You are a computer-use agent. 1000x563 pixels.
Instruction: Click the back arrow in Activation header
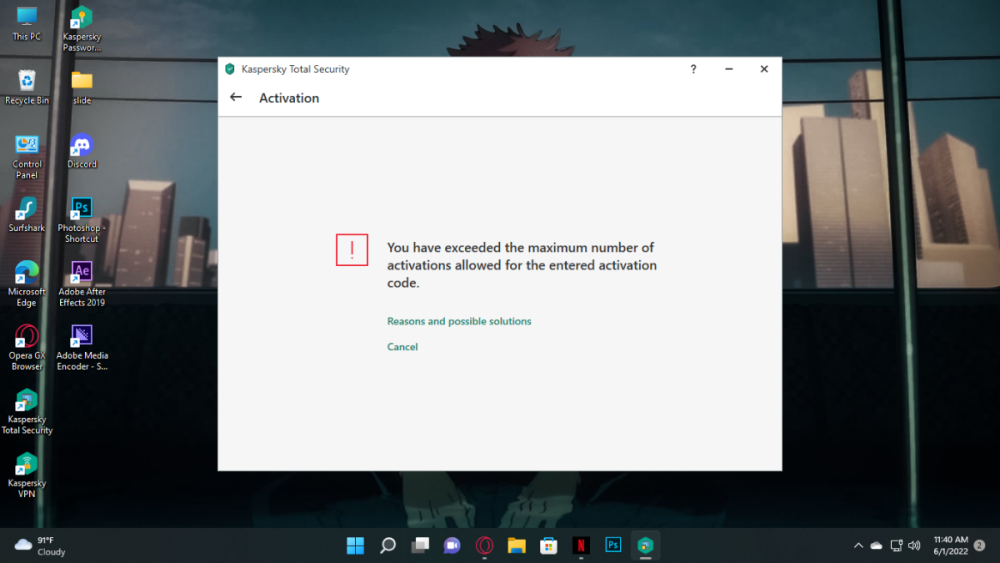click(x=236, y=98)
